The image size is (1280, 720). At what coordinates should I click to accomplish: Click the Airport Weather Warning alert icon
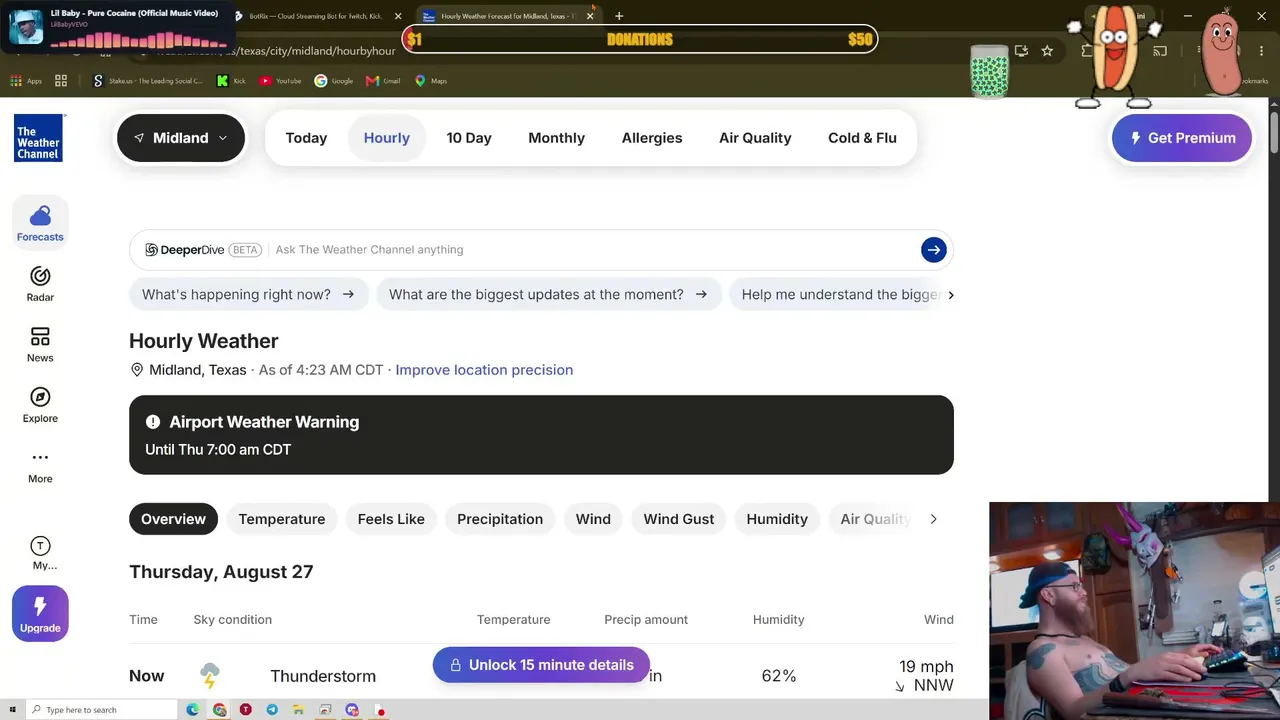click(x=153, y=422)
